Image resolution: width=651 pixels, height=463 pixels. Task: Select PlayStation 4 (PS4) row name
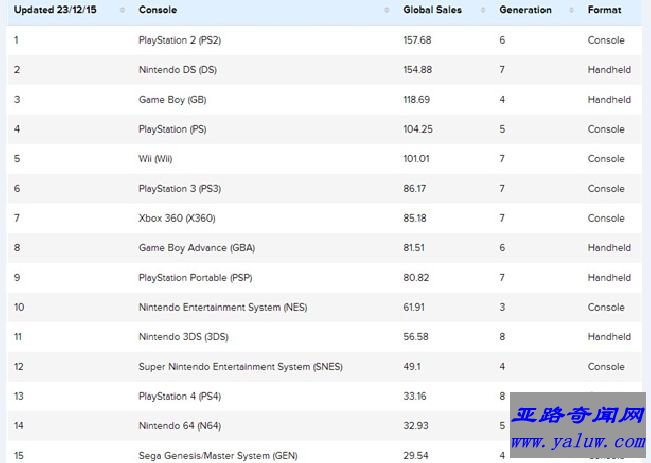[180, 396]
